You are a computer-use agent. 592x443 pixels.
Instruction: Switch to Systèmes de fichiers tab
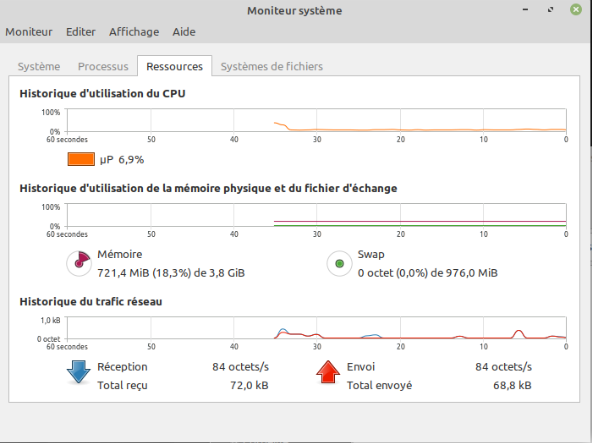pyautogui.click(x=271, y=66)
